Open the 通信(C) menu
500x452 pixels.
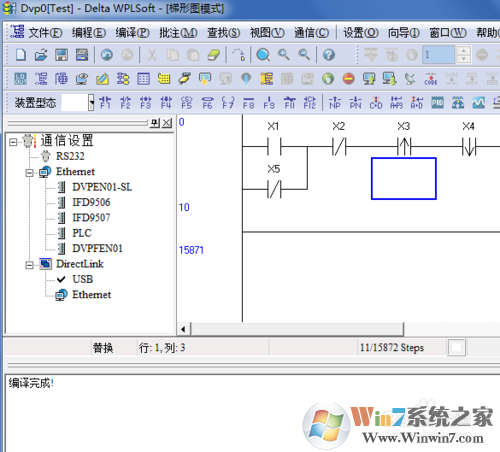click(x=311, y=33)
